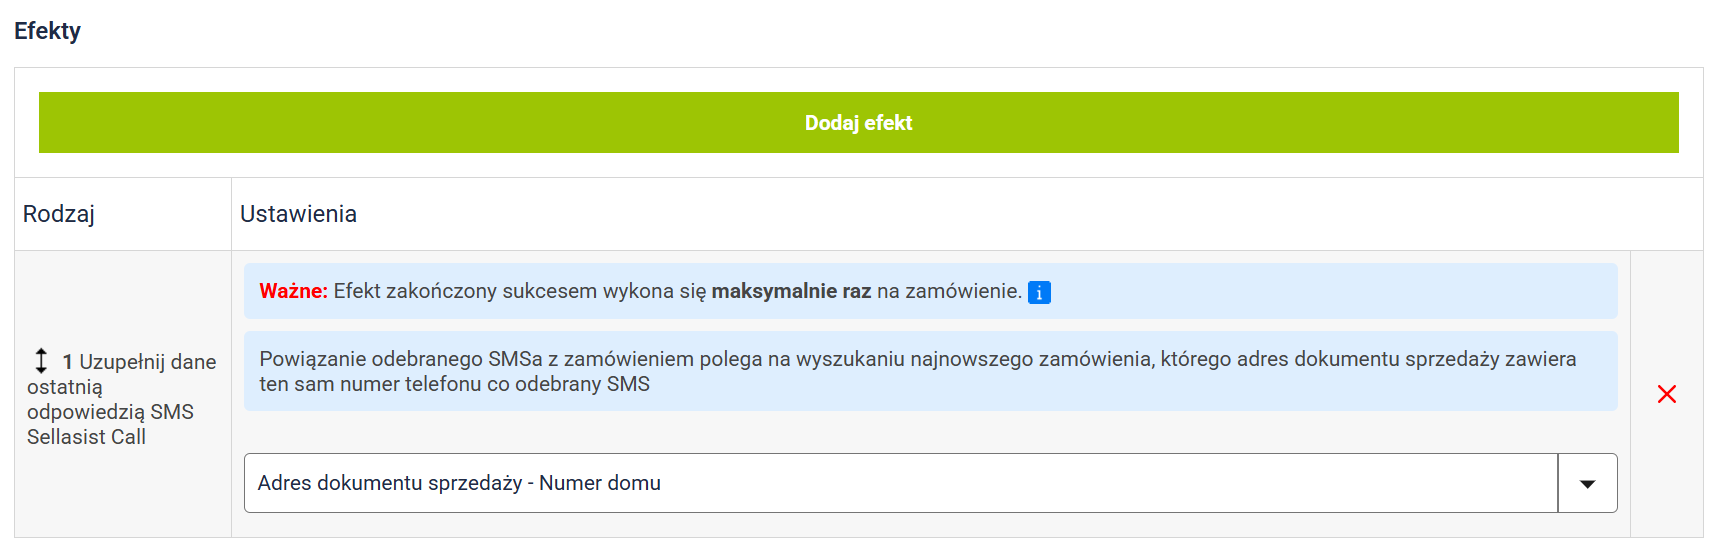Delete the effect with the red X
This screenshot has height=551, width=1718.
pos(1666,394)
